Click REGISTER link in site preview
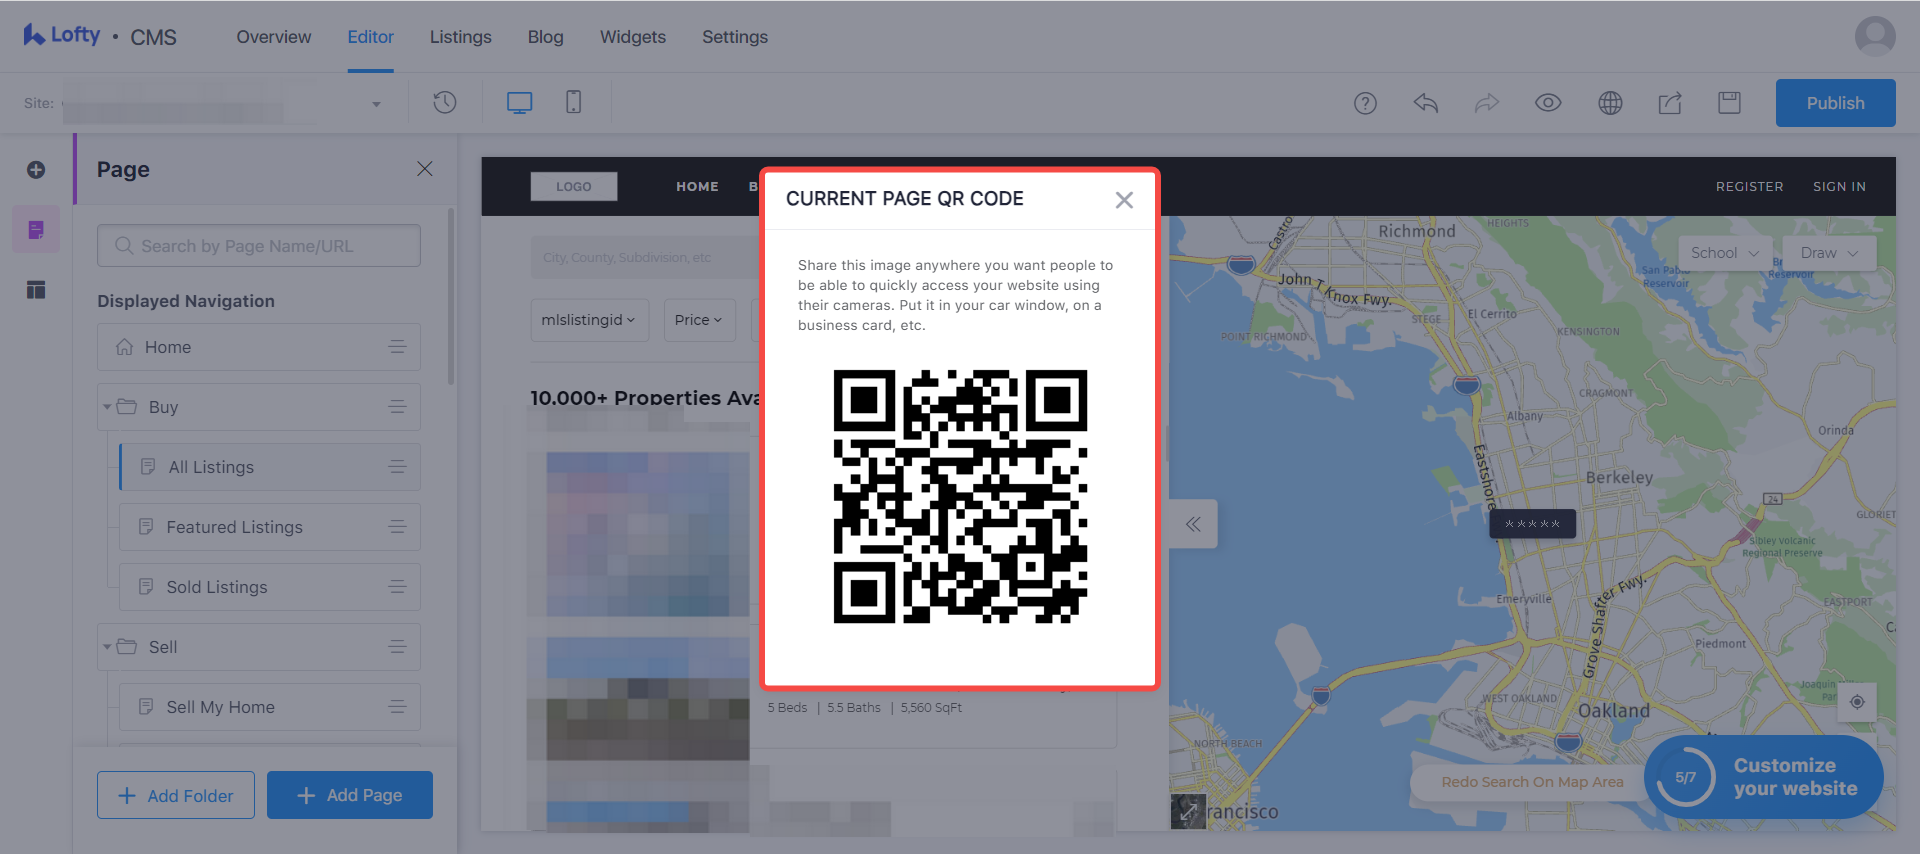Viewport: 1920px width, 854px height. pos(1750,187)
